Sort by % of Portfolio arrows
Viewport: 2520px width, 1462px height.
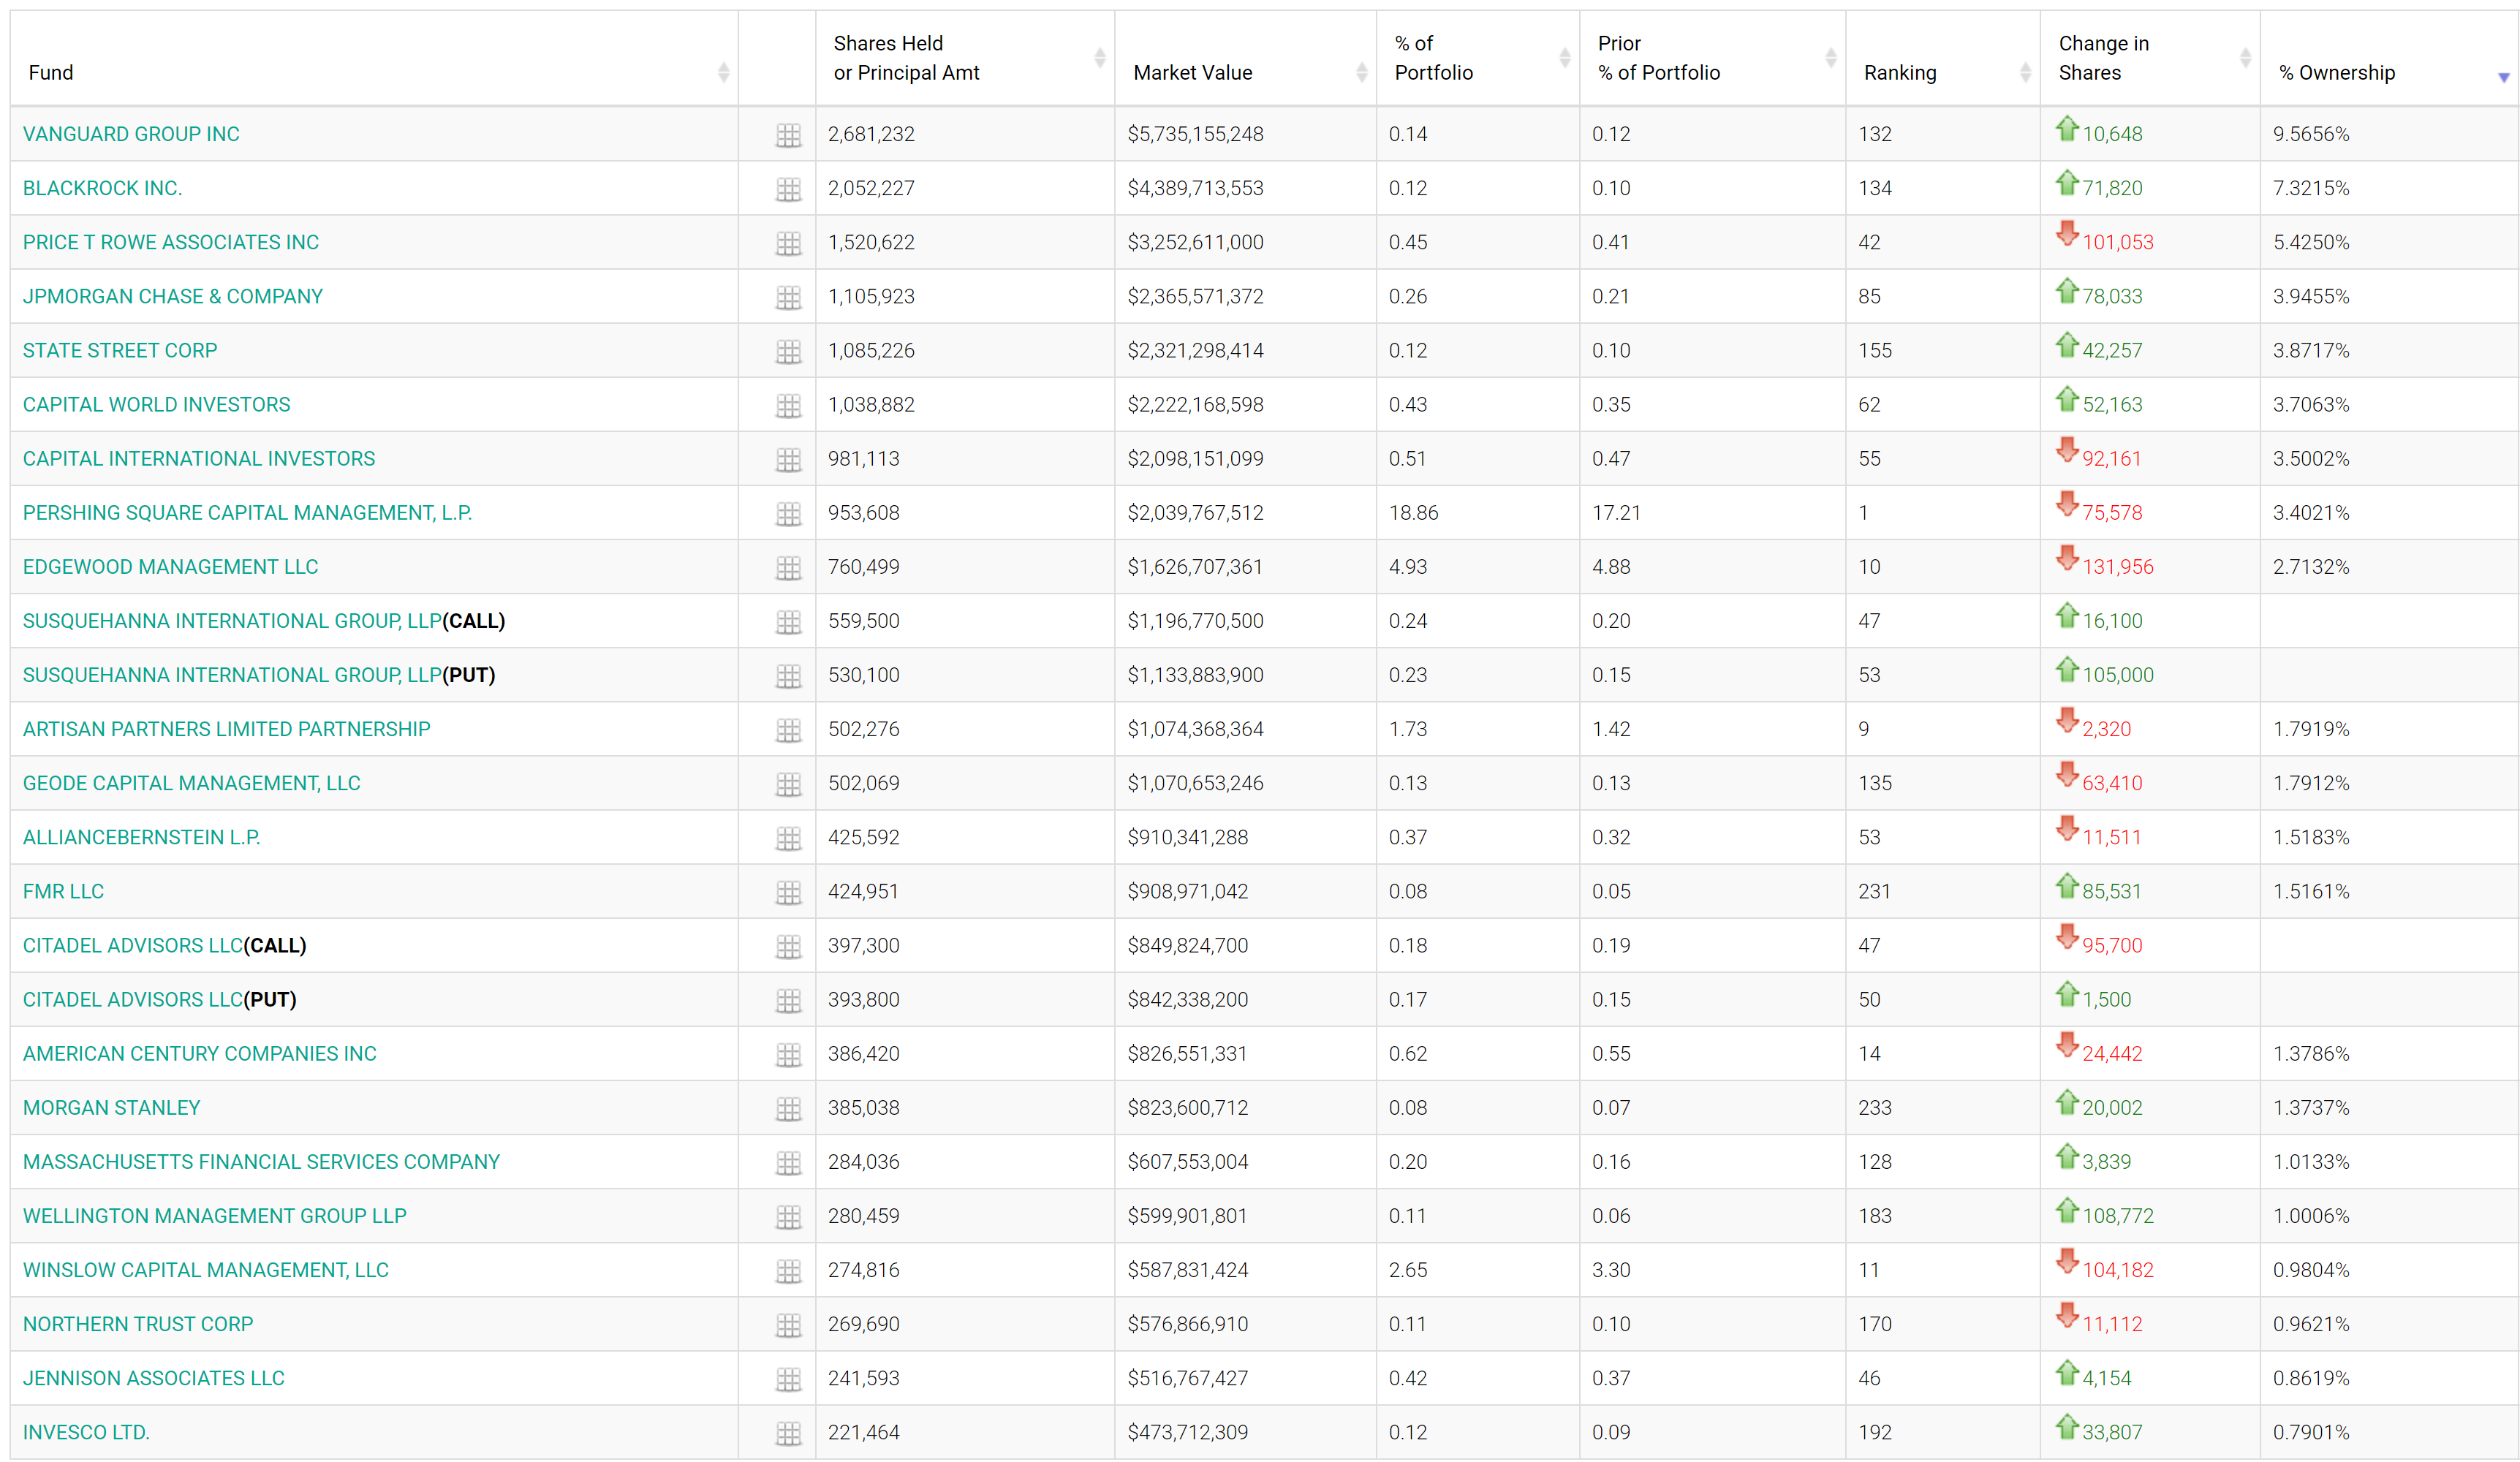1564,58
